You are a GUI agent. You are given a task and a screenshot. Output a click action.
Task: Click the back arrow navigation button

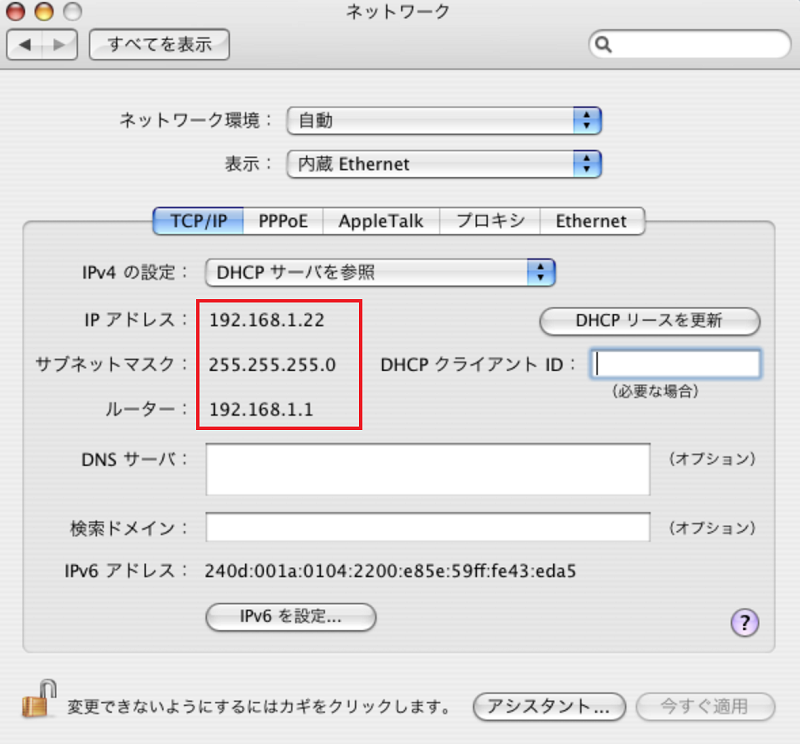click(x=24, y=45)
